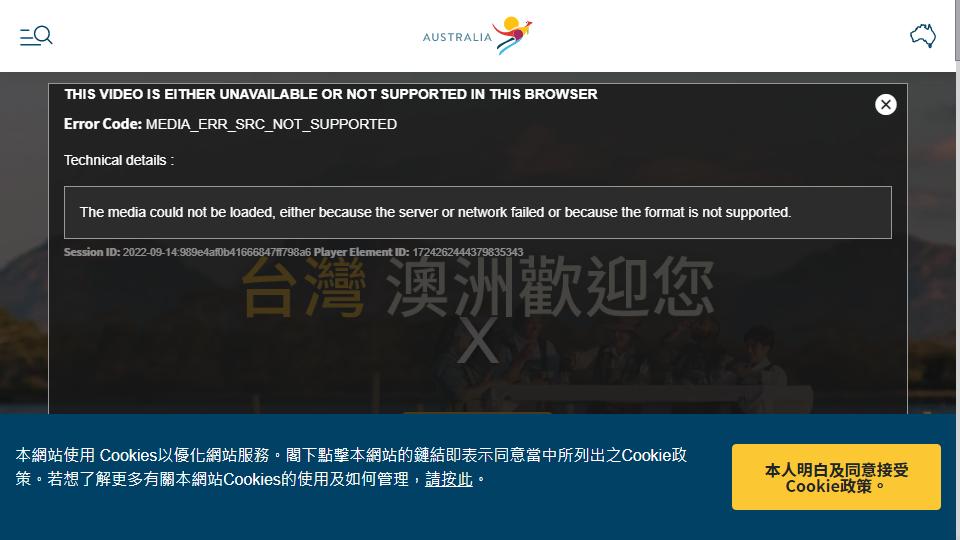Click the magnifier search icon
Image resolution: width=960 pixels, height=540 pixels.
tap(43, 35)
